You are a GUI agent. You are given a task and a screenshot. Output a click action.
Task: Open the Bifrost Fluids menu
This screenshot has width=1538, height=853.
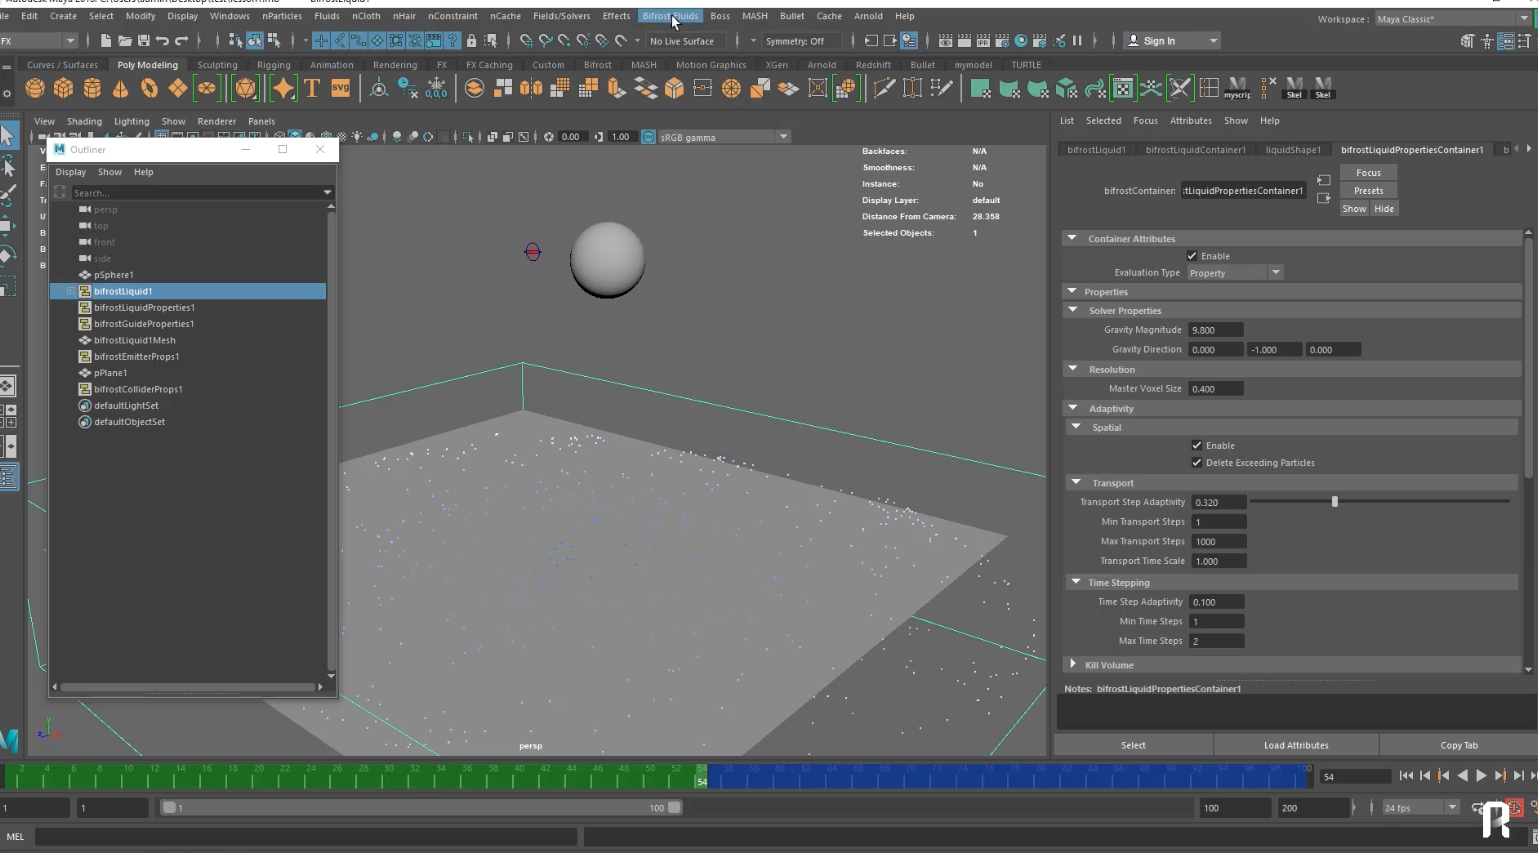point(670,16)
